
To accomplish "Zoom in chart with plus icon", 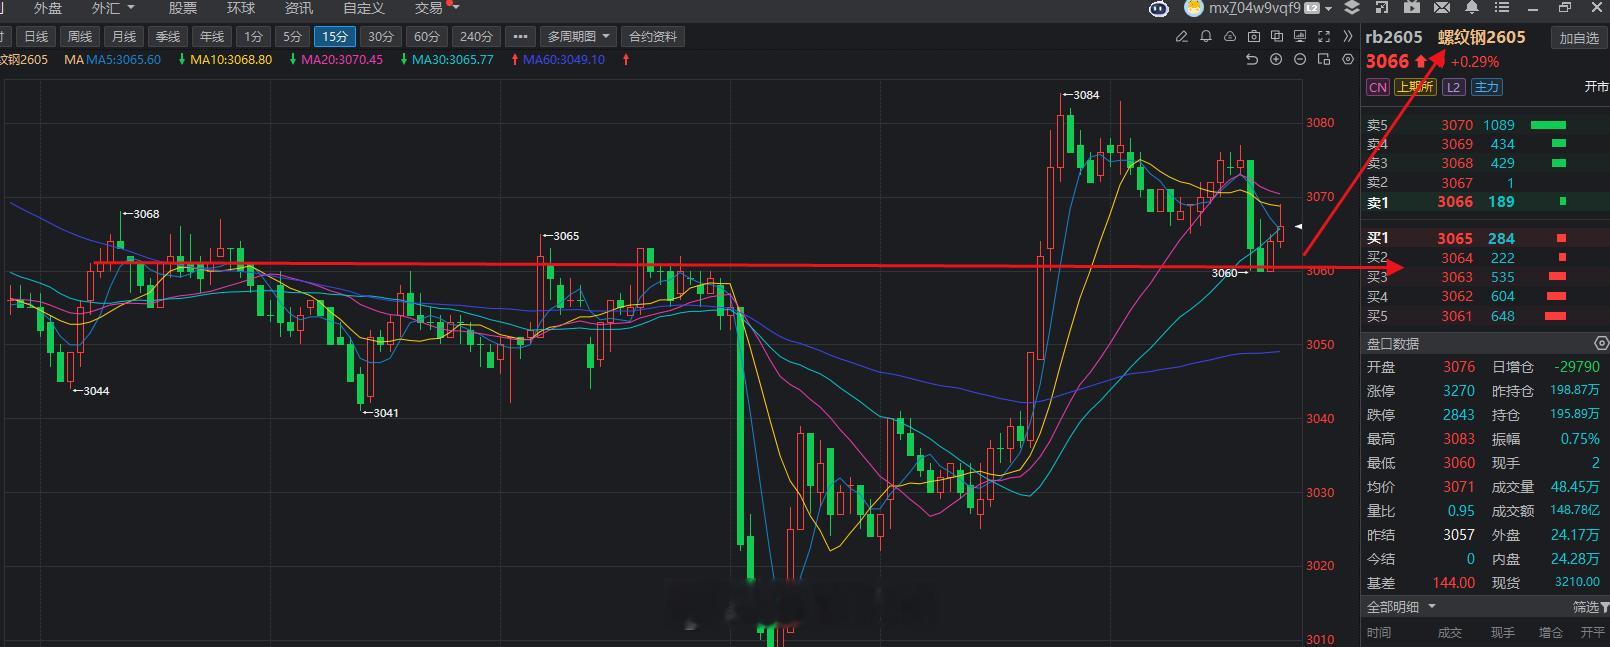I will tap(1276, 60).
